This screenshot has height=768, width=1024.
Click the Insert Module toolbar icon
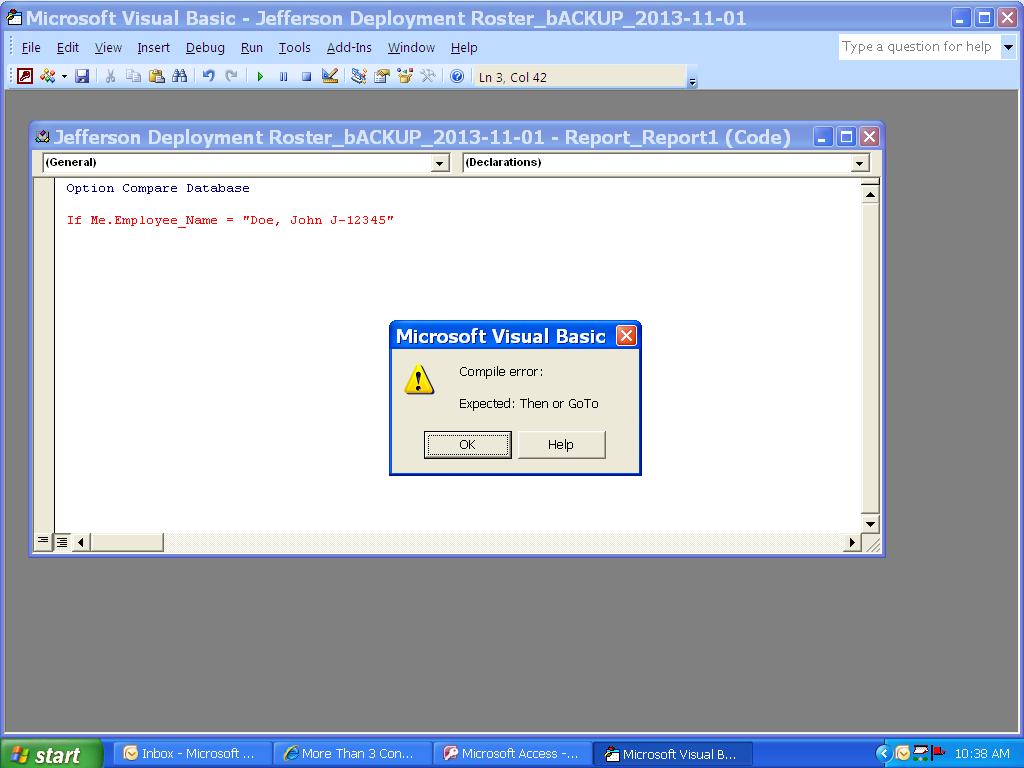(x=48, y=76)
